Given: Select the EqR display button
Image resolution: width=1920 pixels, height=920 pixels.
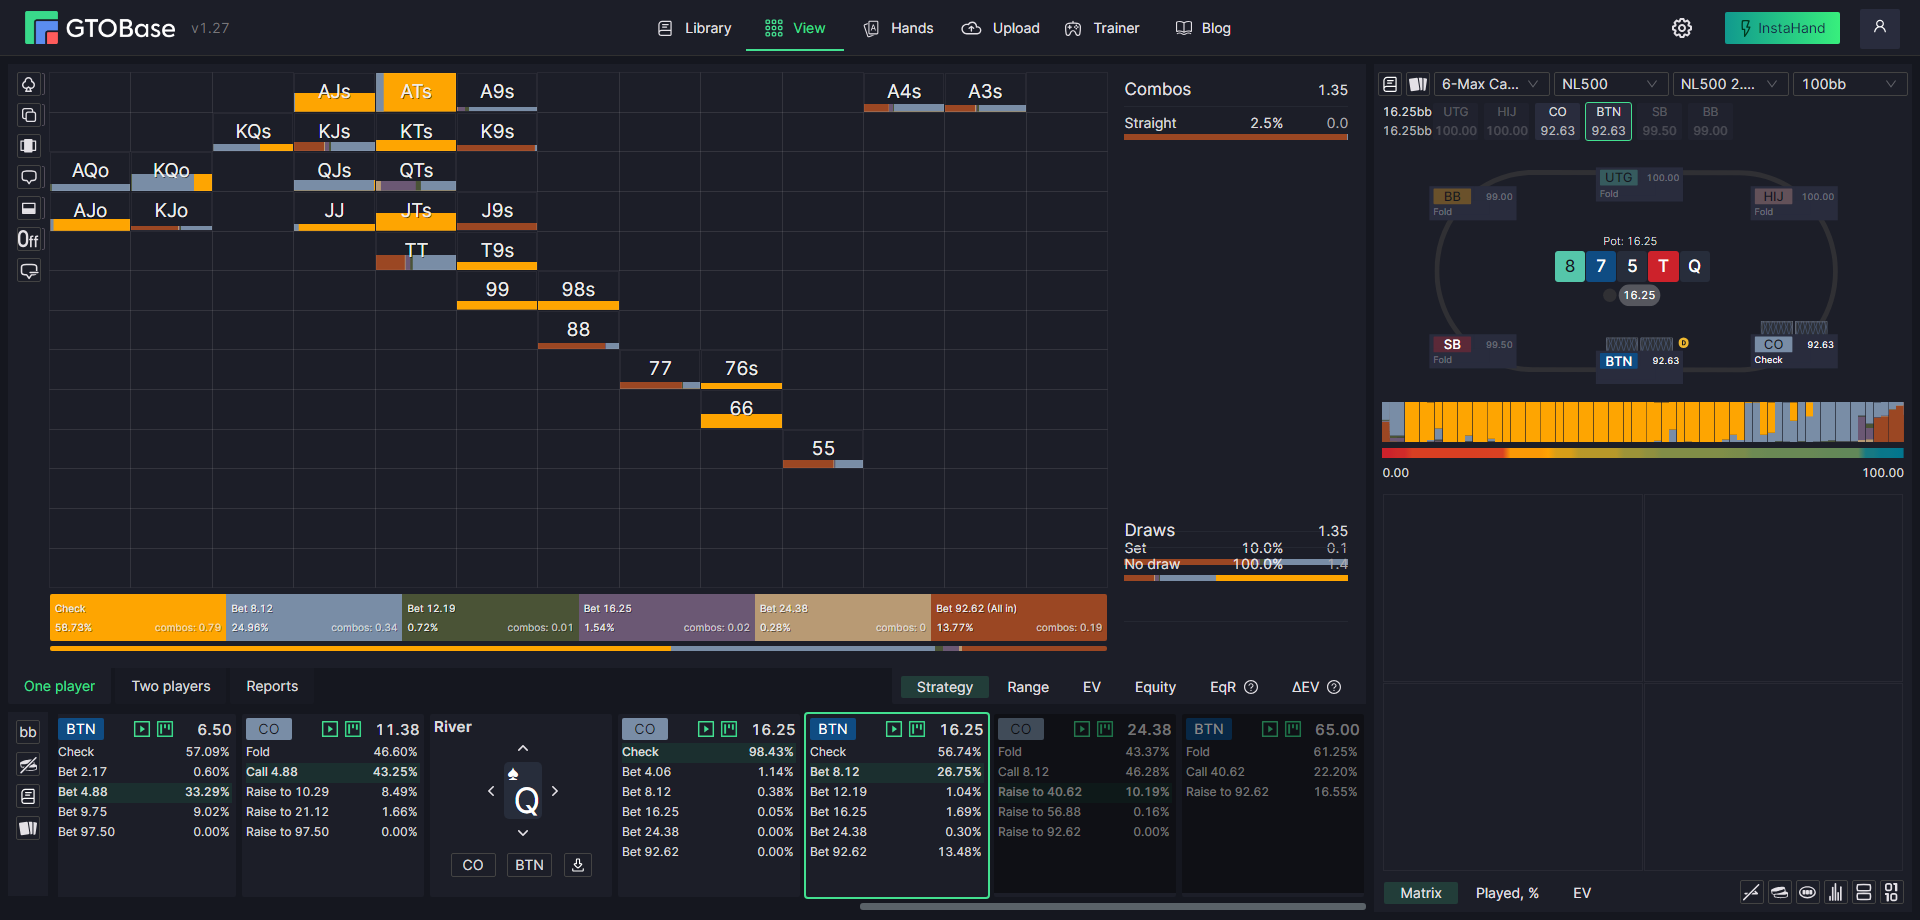Looking at the screenshot, I should click(x=1234, y=687).
